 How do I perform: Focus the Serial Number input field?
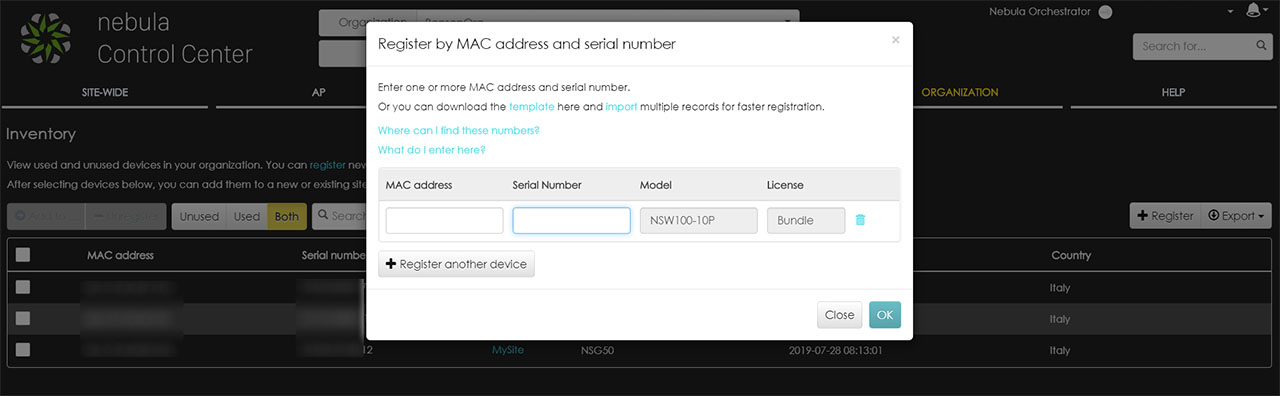pyautogui.click(x=571, y=220)
